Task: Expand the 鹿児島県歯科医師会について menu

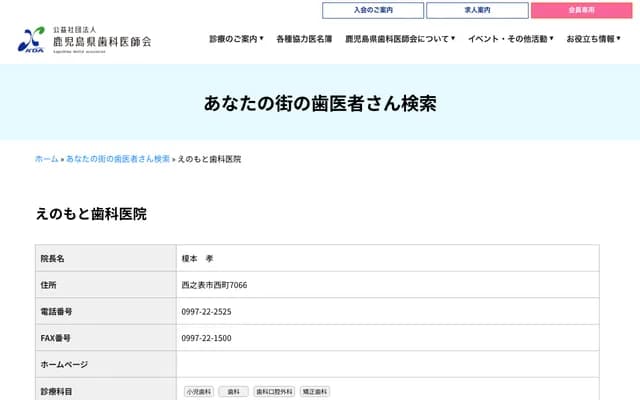Action: pyautogui.click(x=400, y=39)
